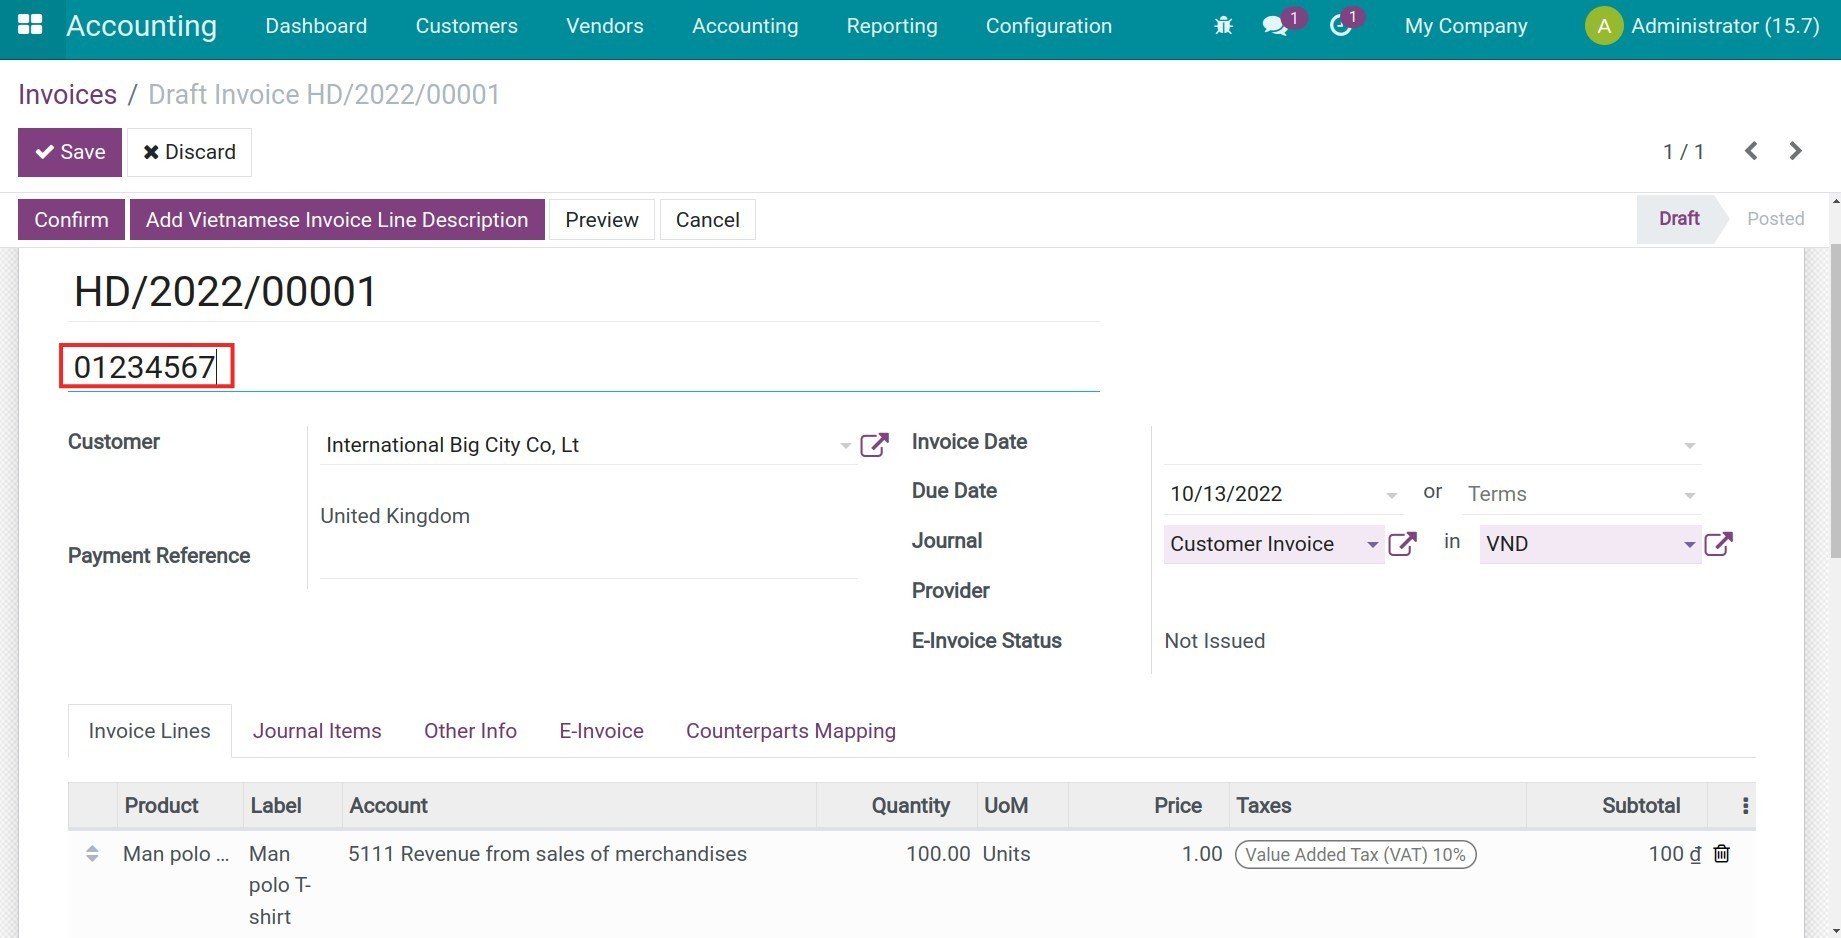Click the drag handle on the Man polo line

point(92,853)
